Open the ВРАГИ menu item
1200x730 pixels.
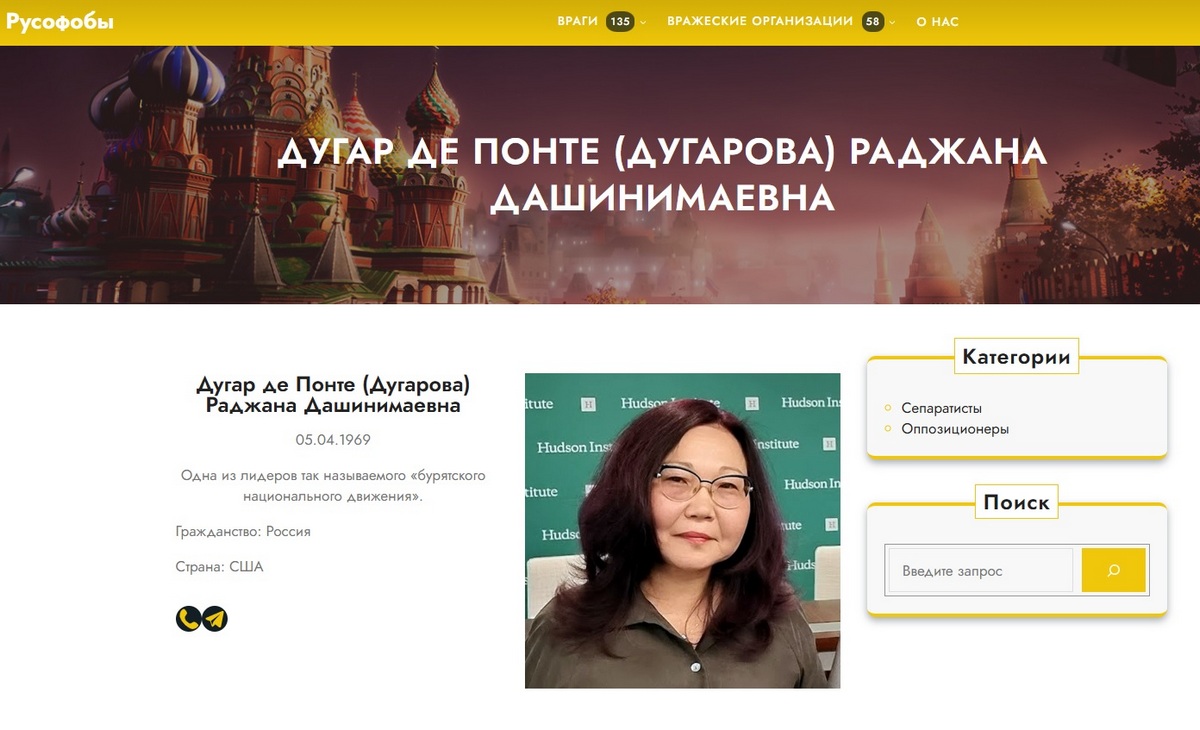(578, 22)
